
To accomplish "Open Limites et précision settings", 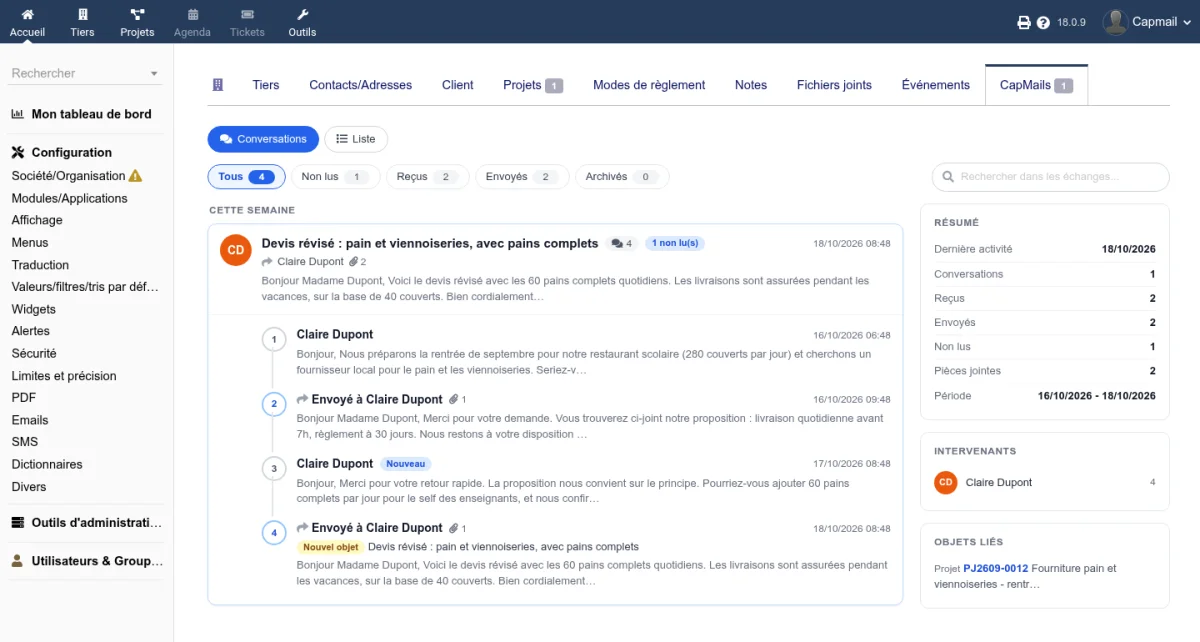I will 64,376.
